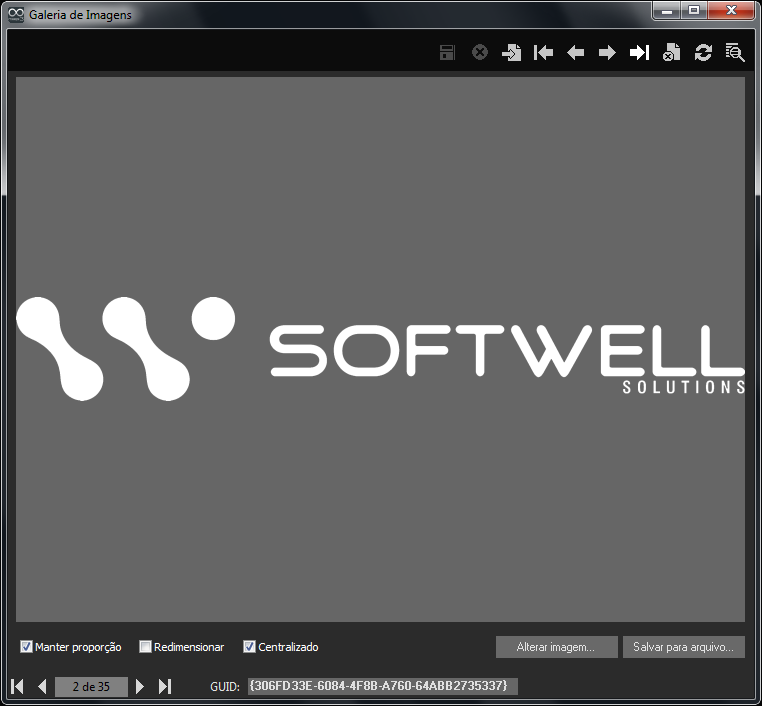Click the save (floppy disk) toolbar icon
This screenshot has height=706, width=762.
(447, 53)
